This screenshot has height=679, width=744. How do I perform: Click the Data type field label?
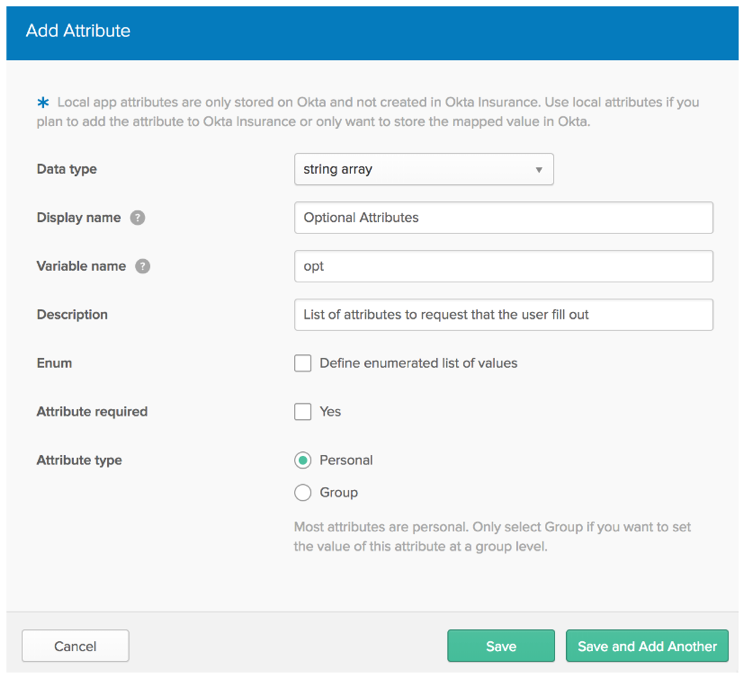coord(67,169)
